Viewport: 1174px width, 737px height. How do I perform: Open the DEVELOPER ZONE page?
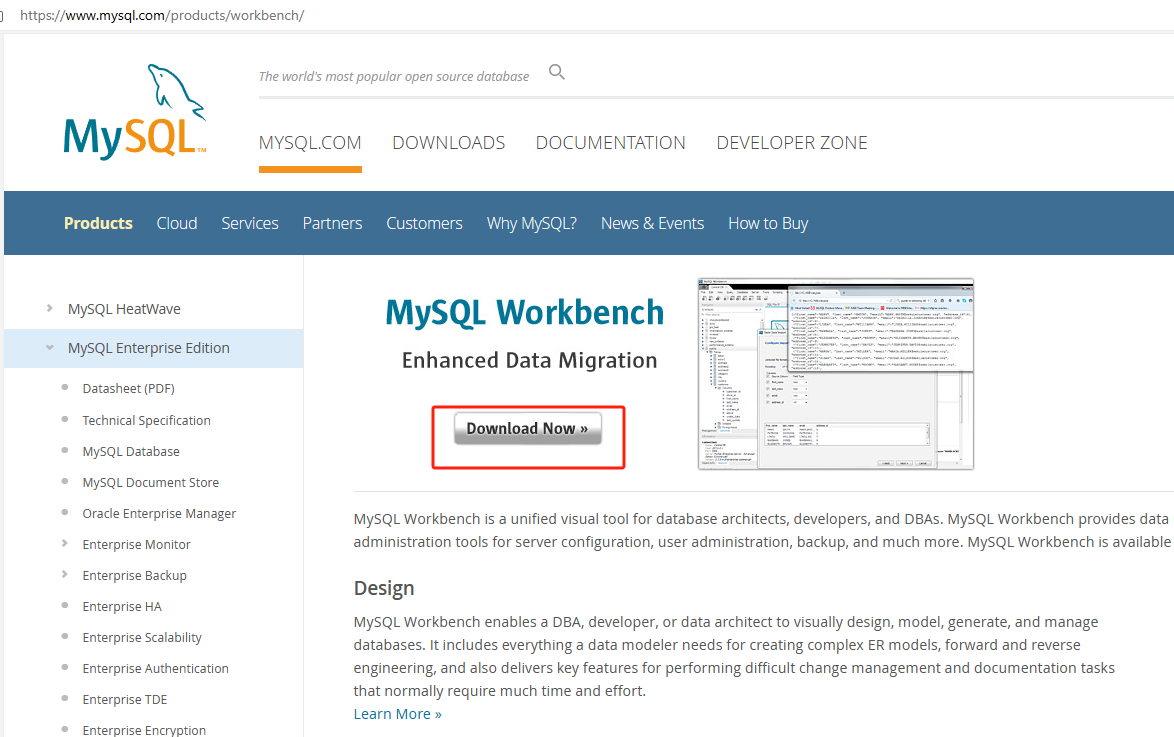[x=791, y=142]
